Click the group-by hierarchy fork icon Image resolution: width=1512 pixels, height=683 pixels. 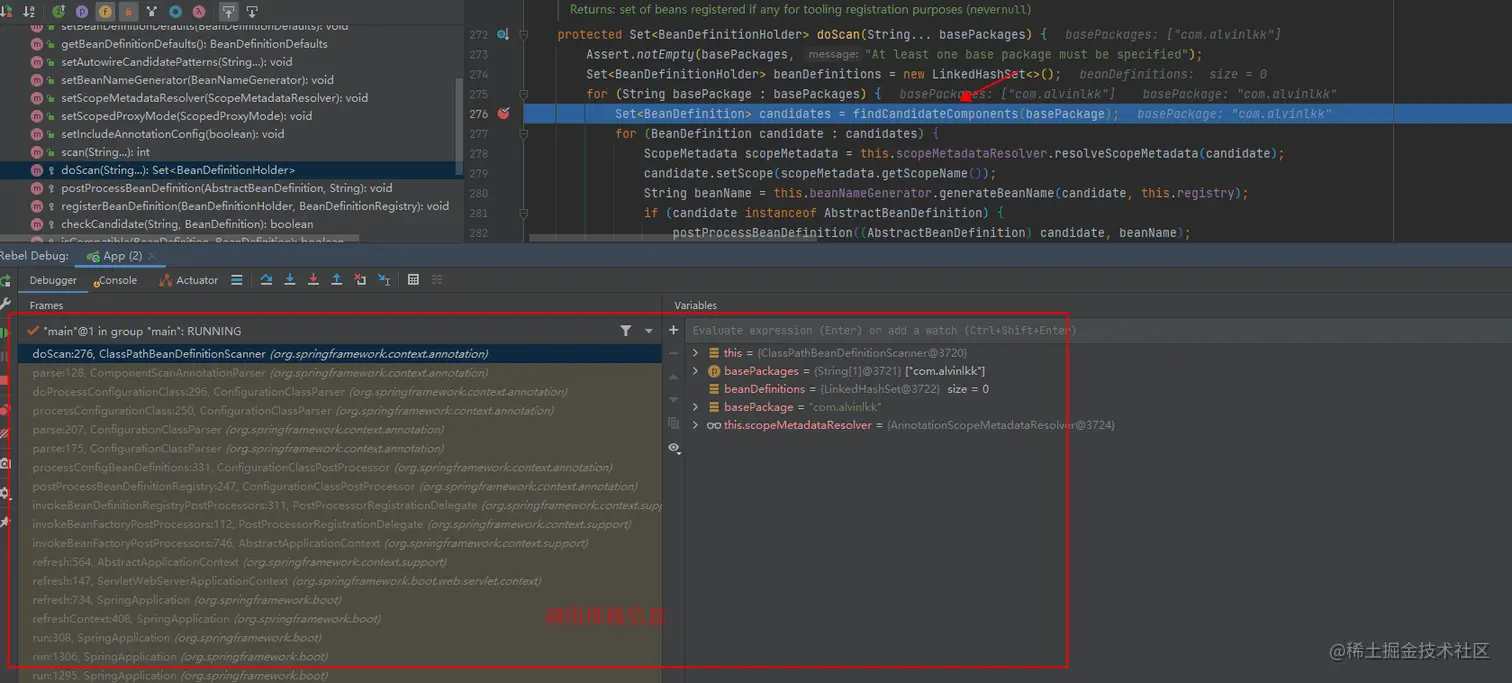pyautogui.click(x=152, y=12)
